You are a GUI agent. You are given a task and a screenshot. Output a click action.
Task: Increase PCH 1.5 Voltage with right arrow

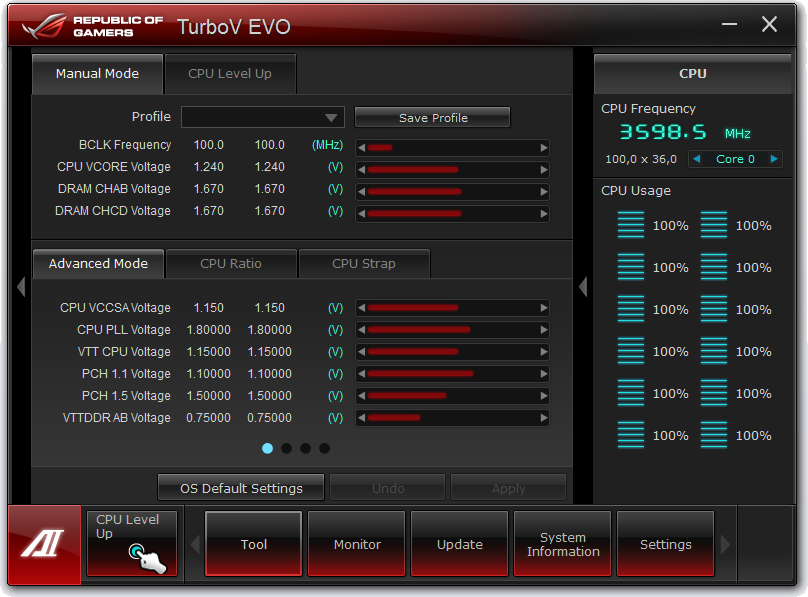tap(544, 396)
